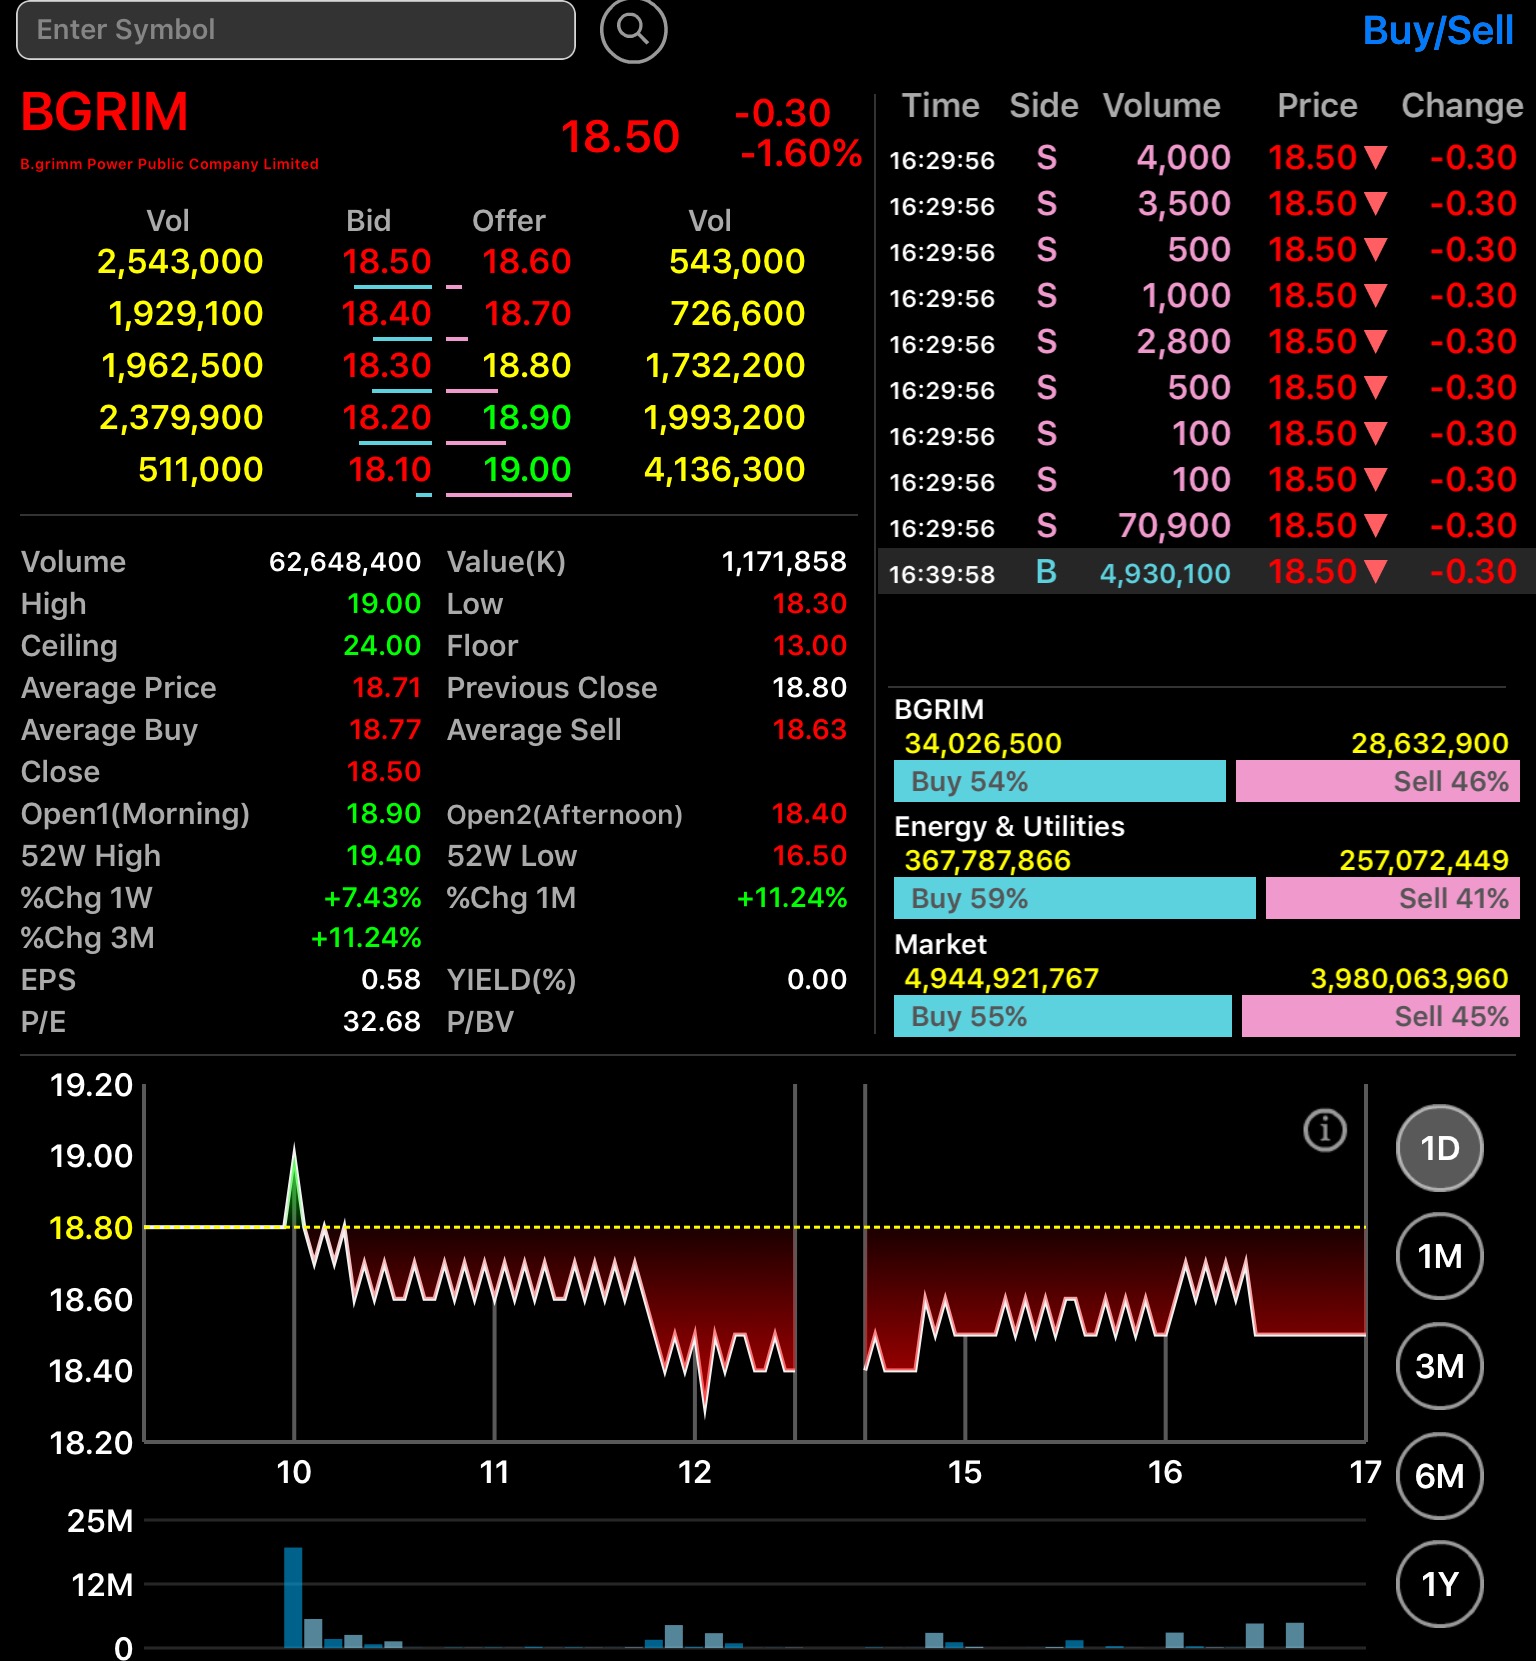1536x1661 pixels.
Task: Click the 4,000 trade volume
Action: (x=1184, y=158)
